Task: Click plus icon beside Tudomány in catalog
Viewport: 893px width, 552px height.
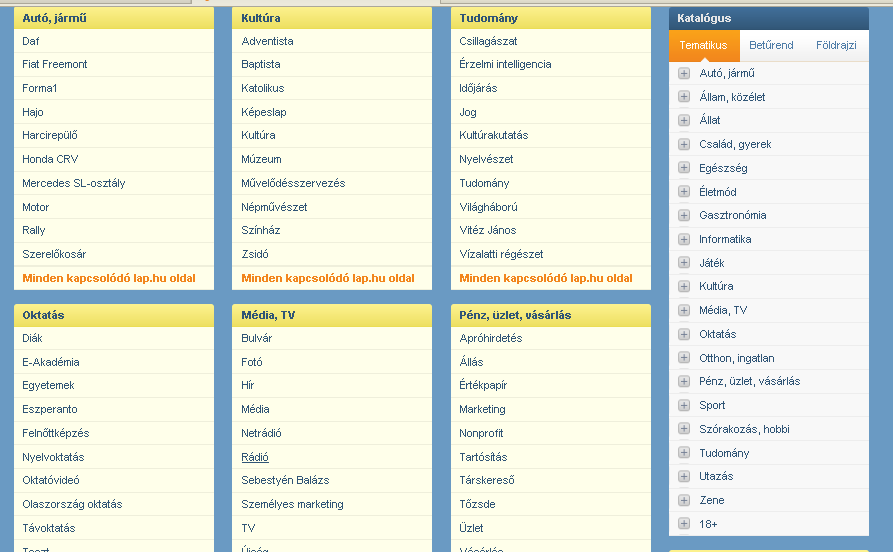Action: click(x=684, y=453)
